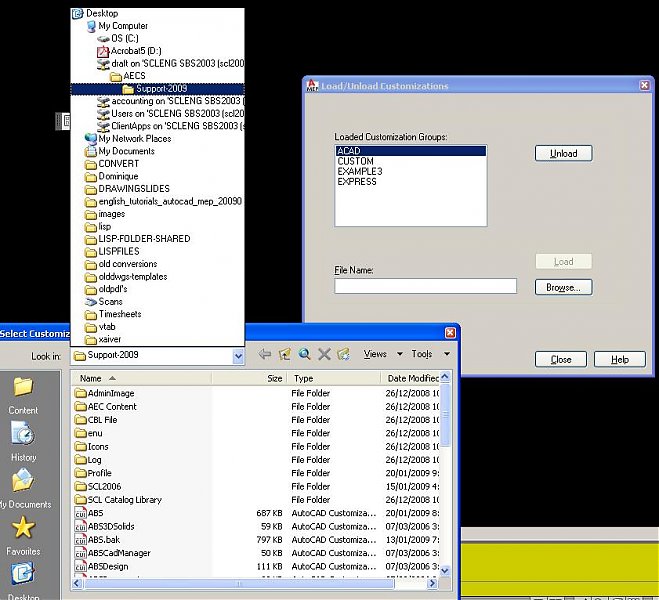Open the Views dropdown arrow
Image resolution: width=659 pixels, height=600 pixels.
[x=400, y=354]
